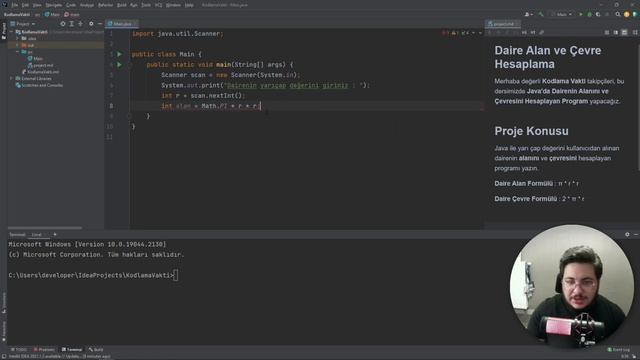Select Scratches and Consoles in tree
Viewport: 640px width, 360px height.
pos(39,85)
